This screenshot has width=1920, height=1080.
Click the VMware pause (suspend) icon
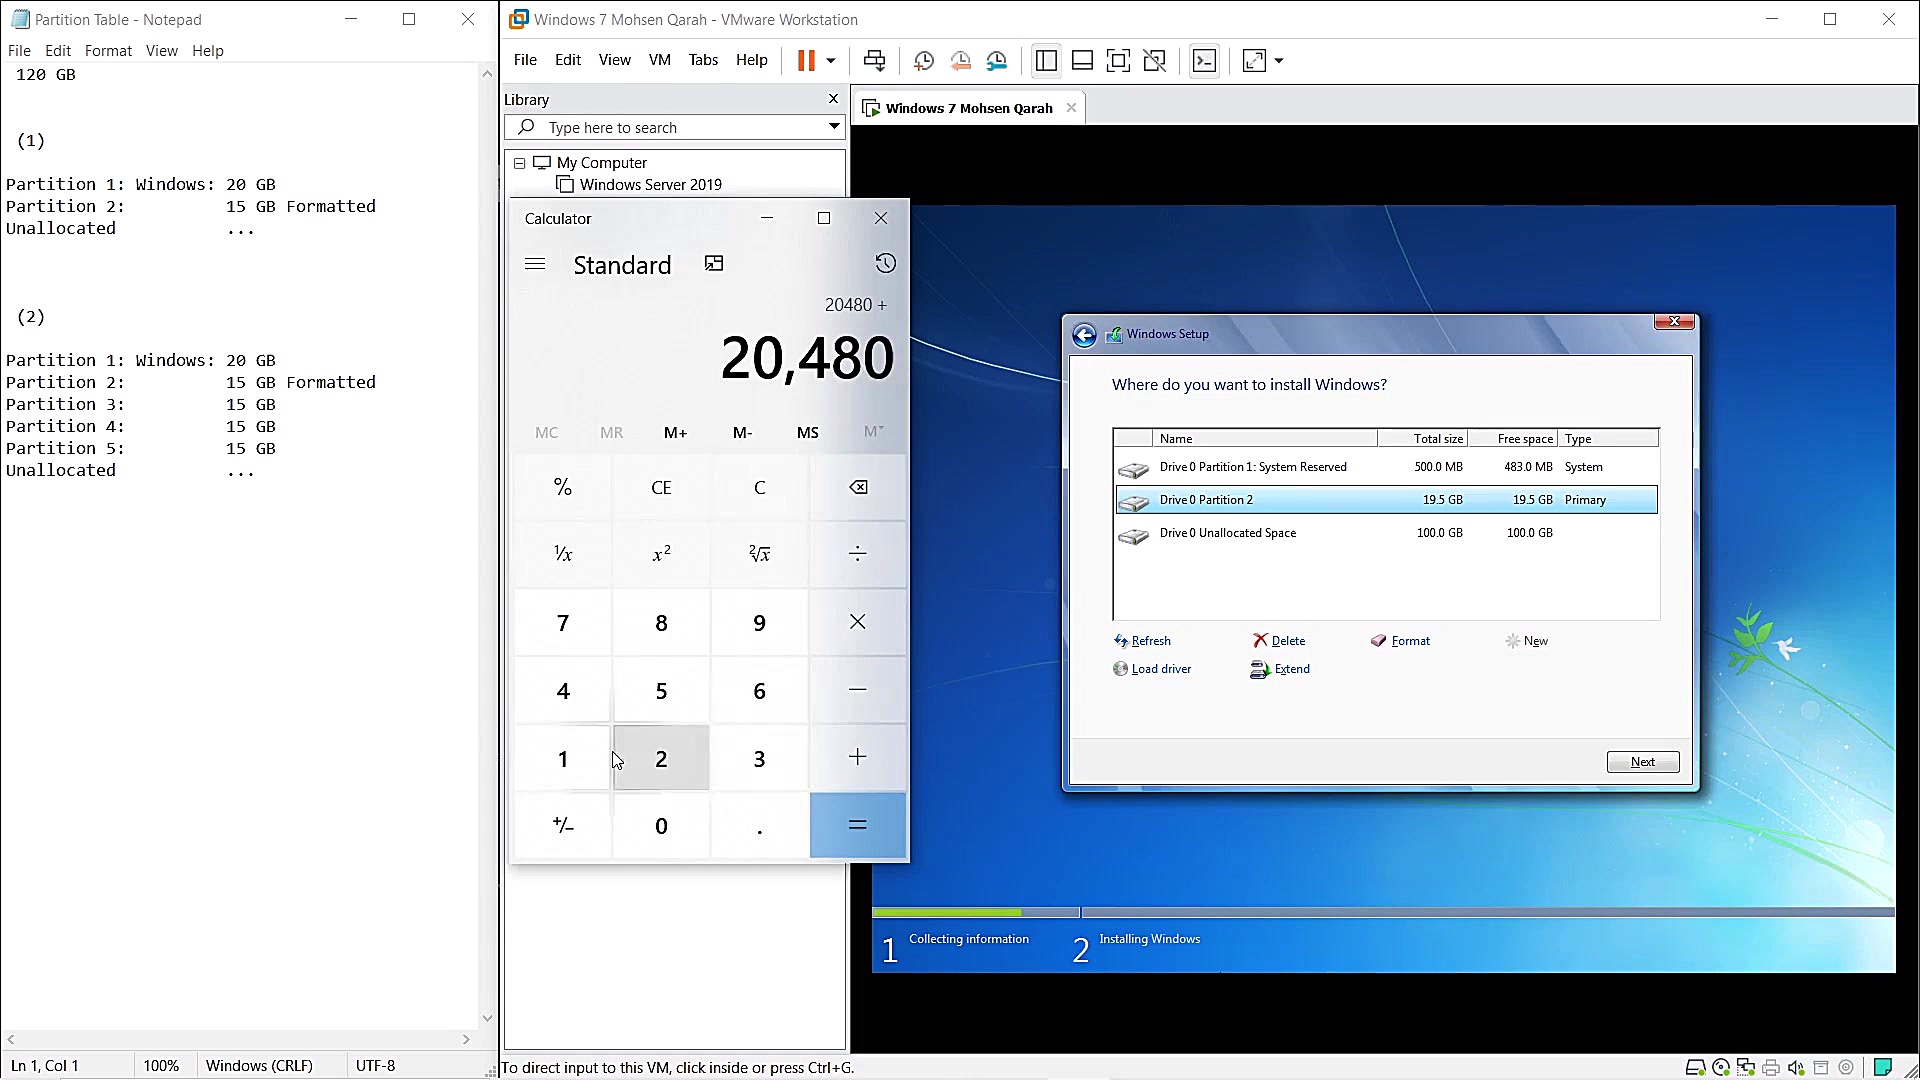click(x=805, y=61)
